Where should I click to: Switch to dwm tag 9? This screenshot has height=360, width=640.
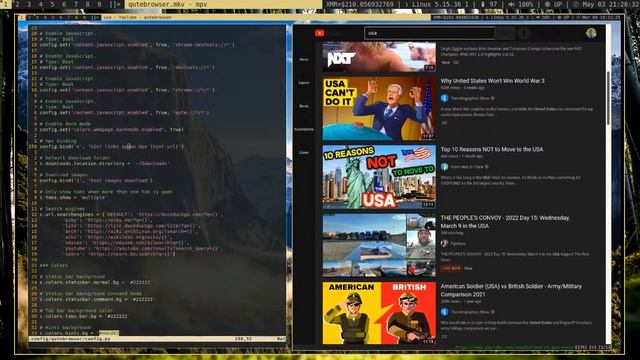(100, 4)
